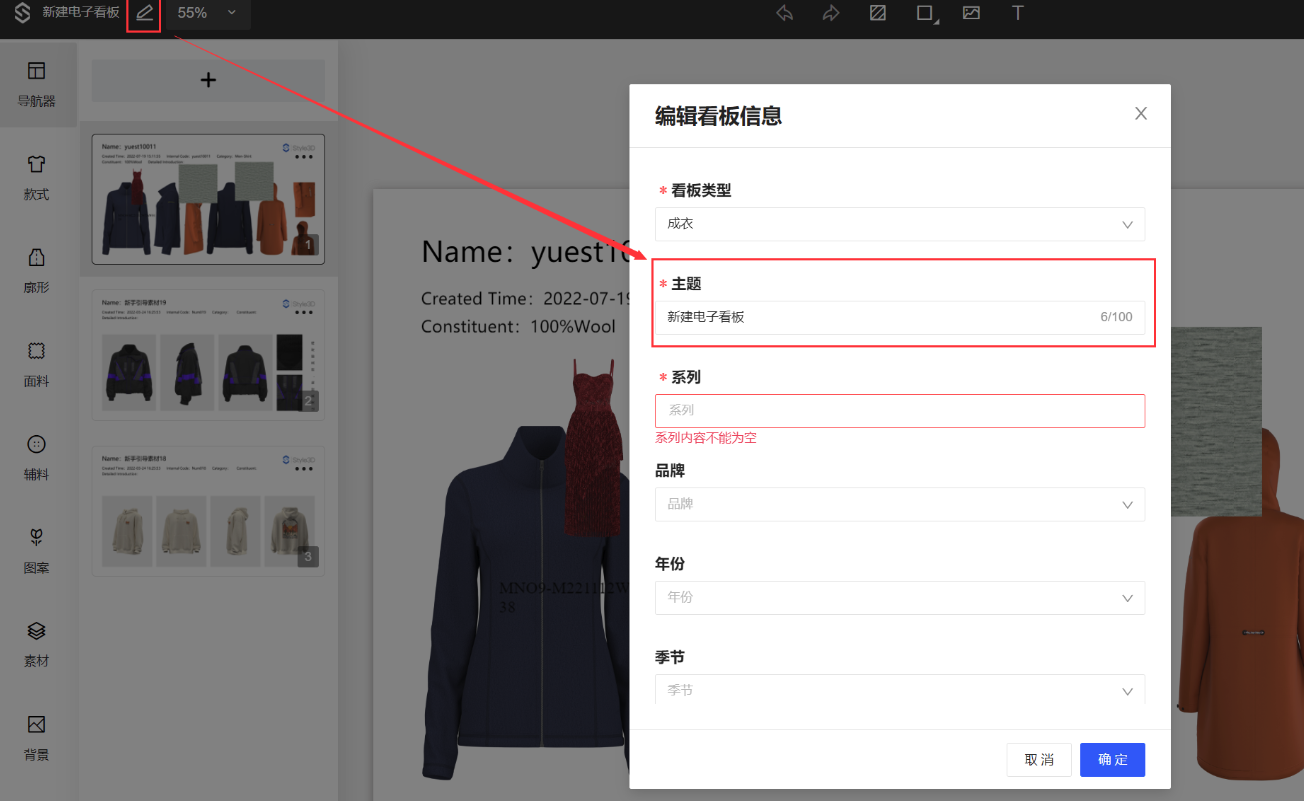Expand the 品牌 brand dropdown
Screen dimensions: 1304x801
click(899, 504)
